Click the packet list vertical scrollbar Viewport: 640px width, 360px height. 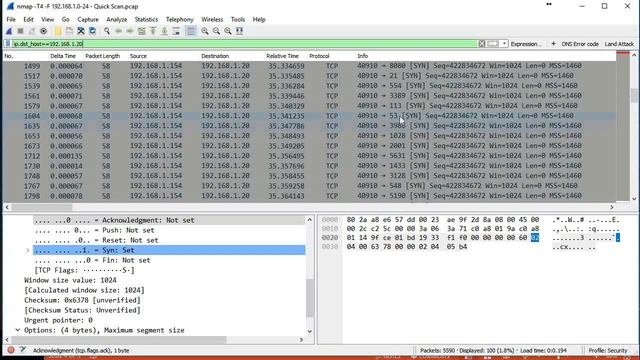tap(634, 127)
